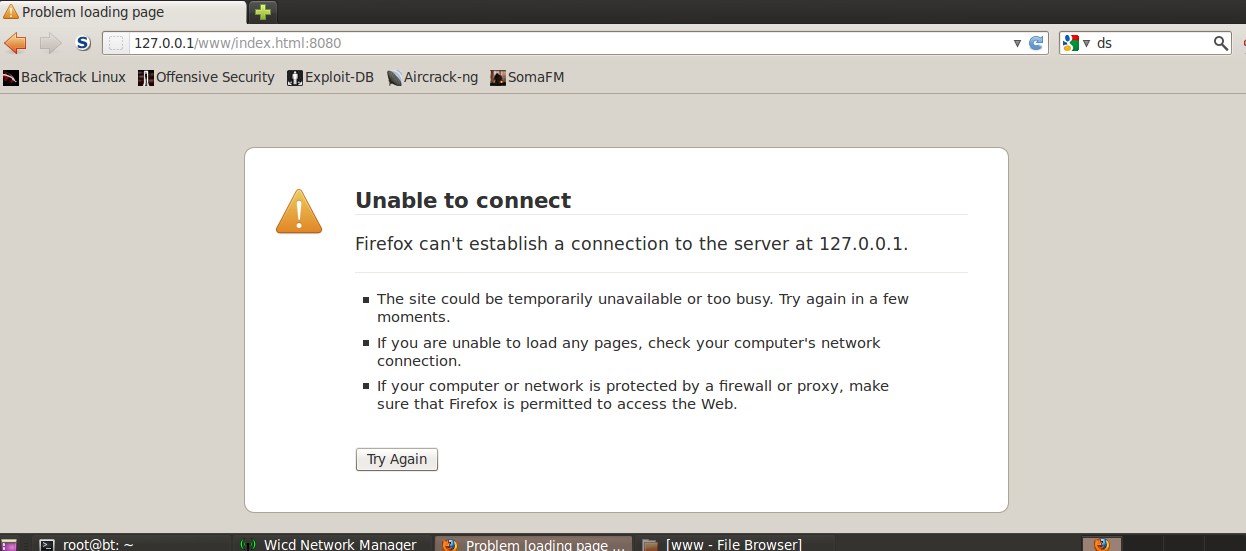This screenshot has width=1246, height=551.
Task: Click the address bar URL field
Action: tap(570, 43)
